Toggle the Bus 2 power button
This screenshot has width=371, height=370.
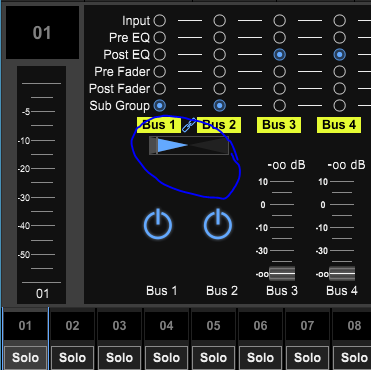pos(218,225)
